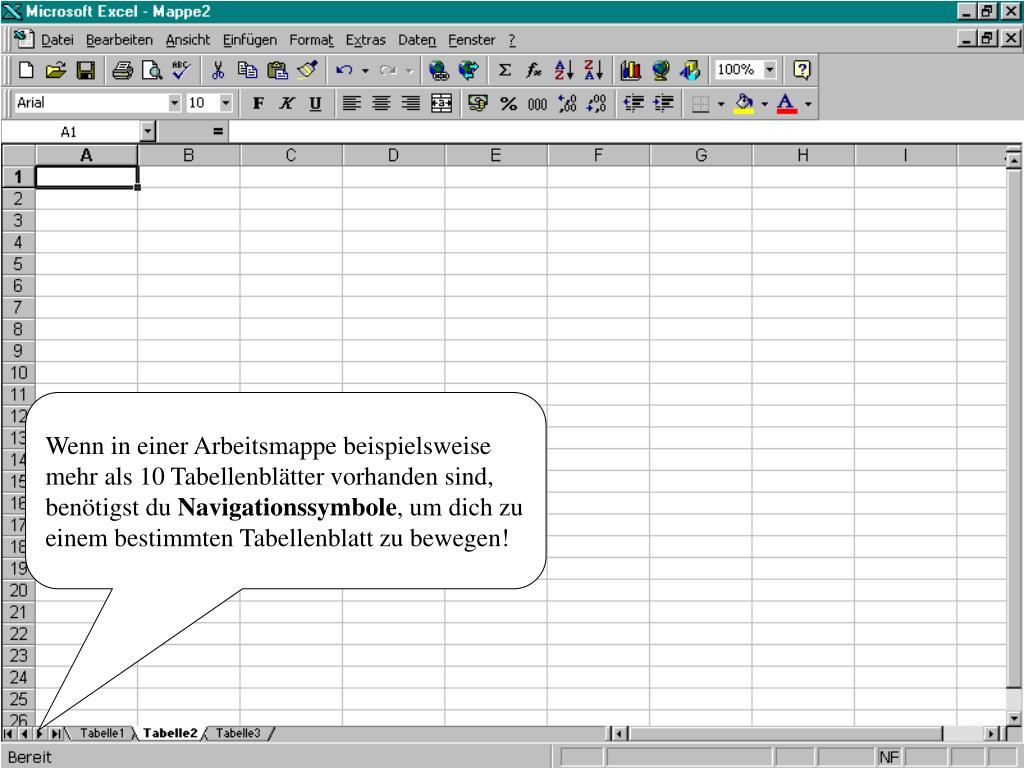Expand the undo history dropdown arrow
Screen dimensions: 1024x768
(365, 71)
